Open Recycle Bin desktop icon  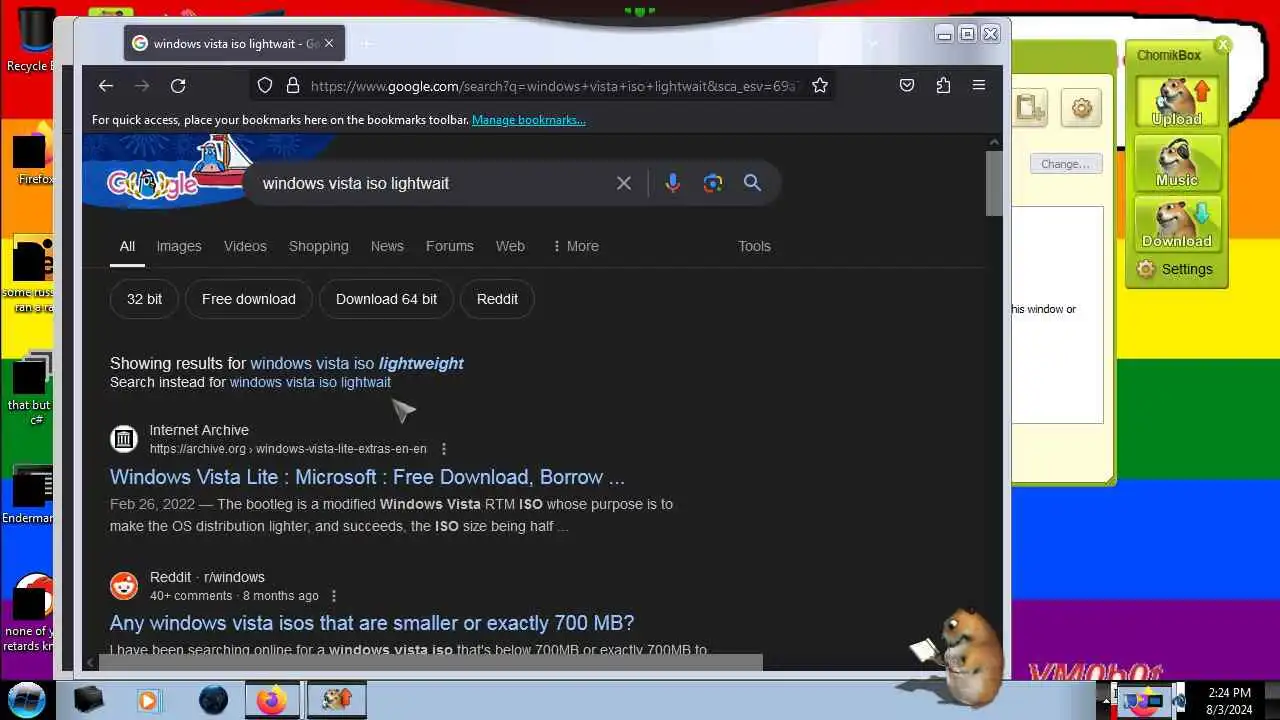pyautogui.click(x=36, y=40)
